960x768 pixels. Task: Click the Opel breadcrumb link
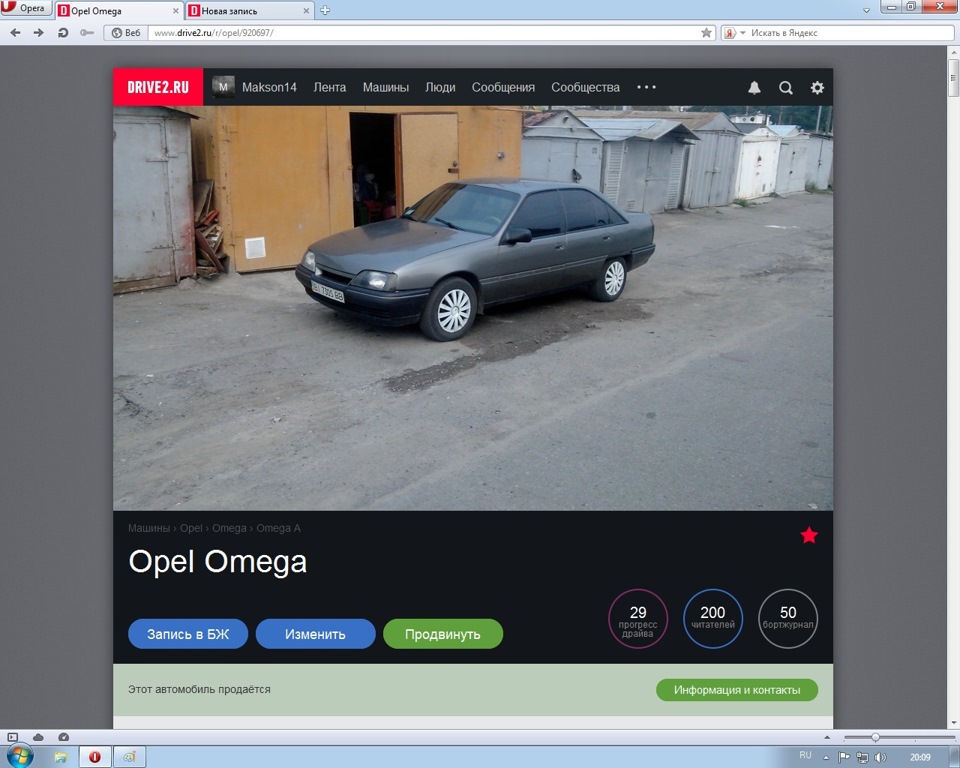191,529
